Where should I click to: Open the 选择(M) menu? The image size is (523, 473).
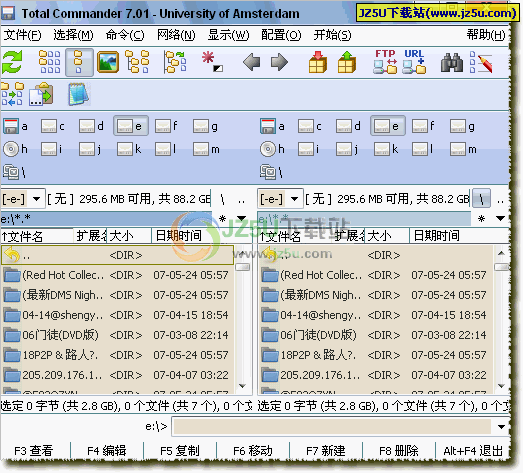(73, 35)
